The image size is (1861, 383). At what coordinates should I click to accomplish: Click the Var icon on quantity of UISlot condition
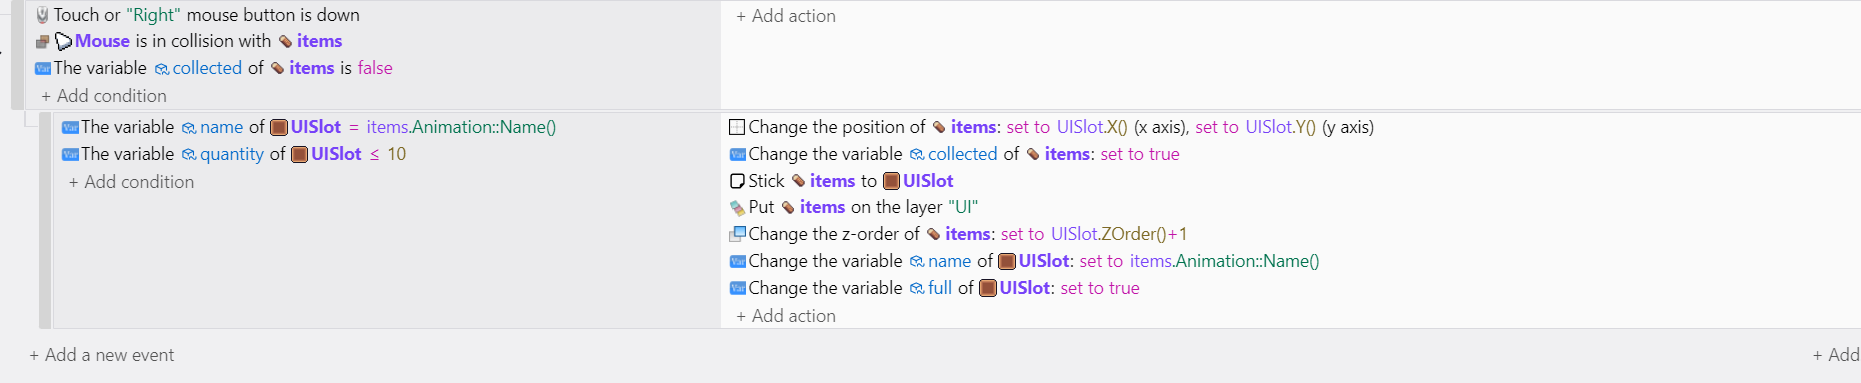pyautogui.click(x=70, y=154)
